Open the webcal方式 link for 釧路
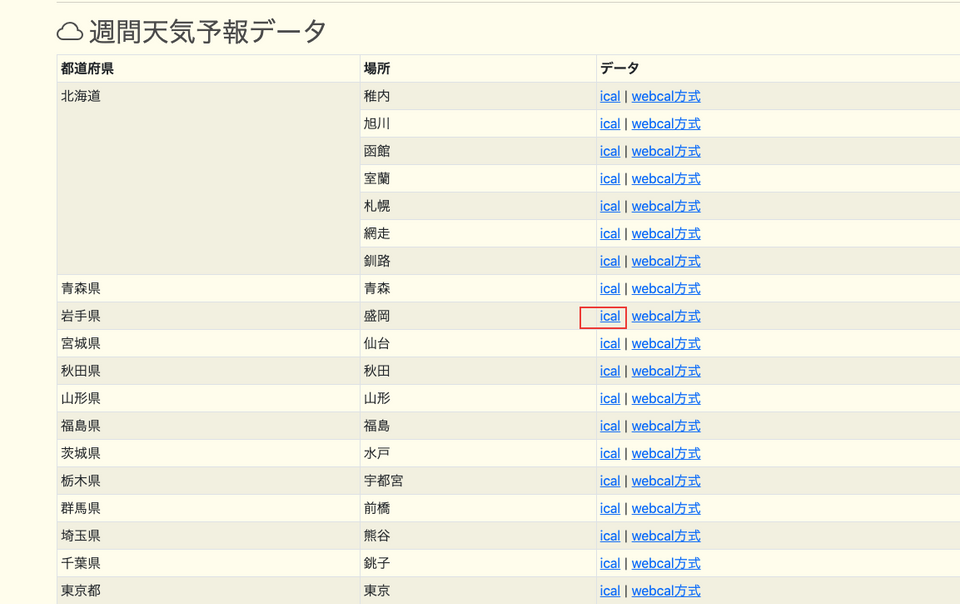 (666, 261)
